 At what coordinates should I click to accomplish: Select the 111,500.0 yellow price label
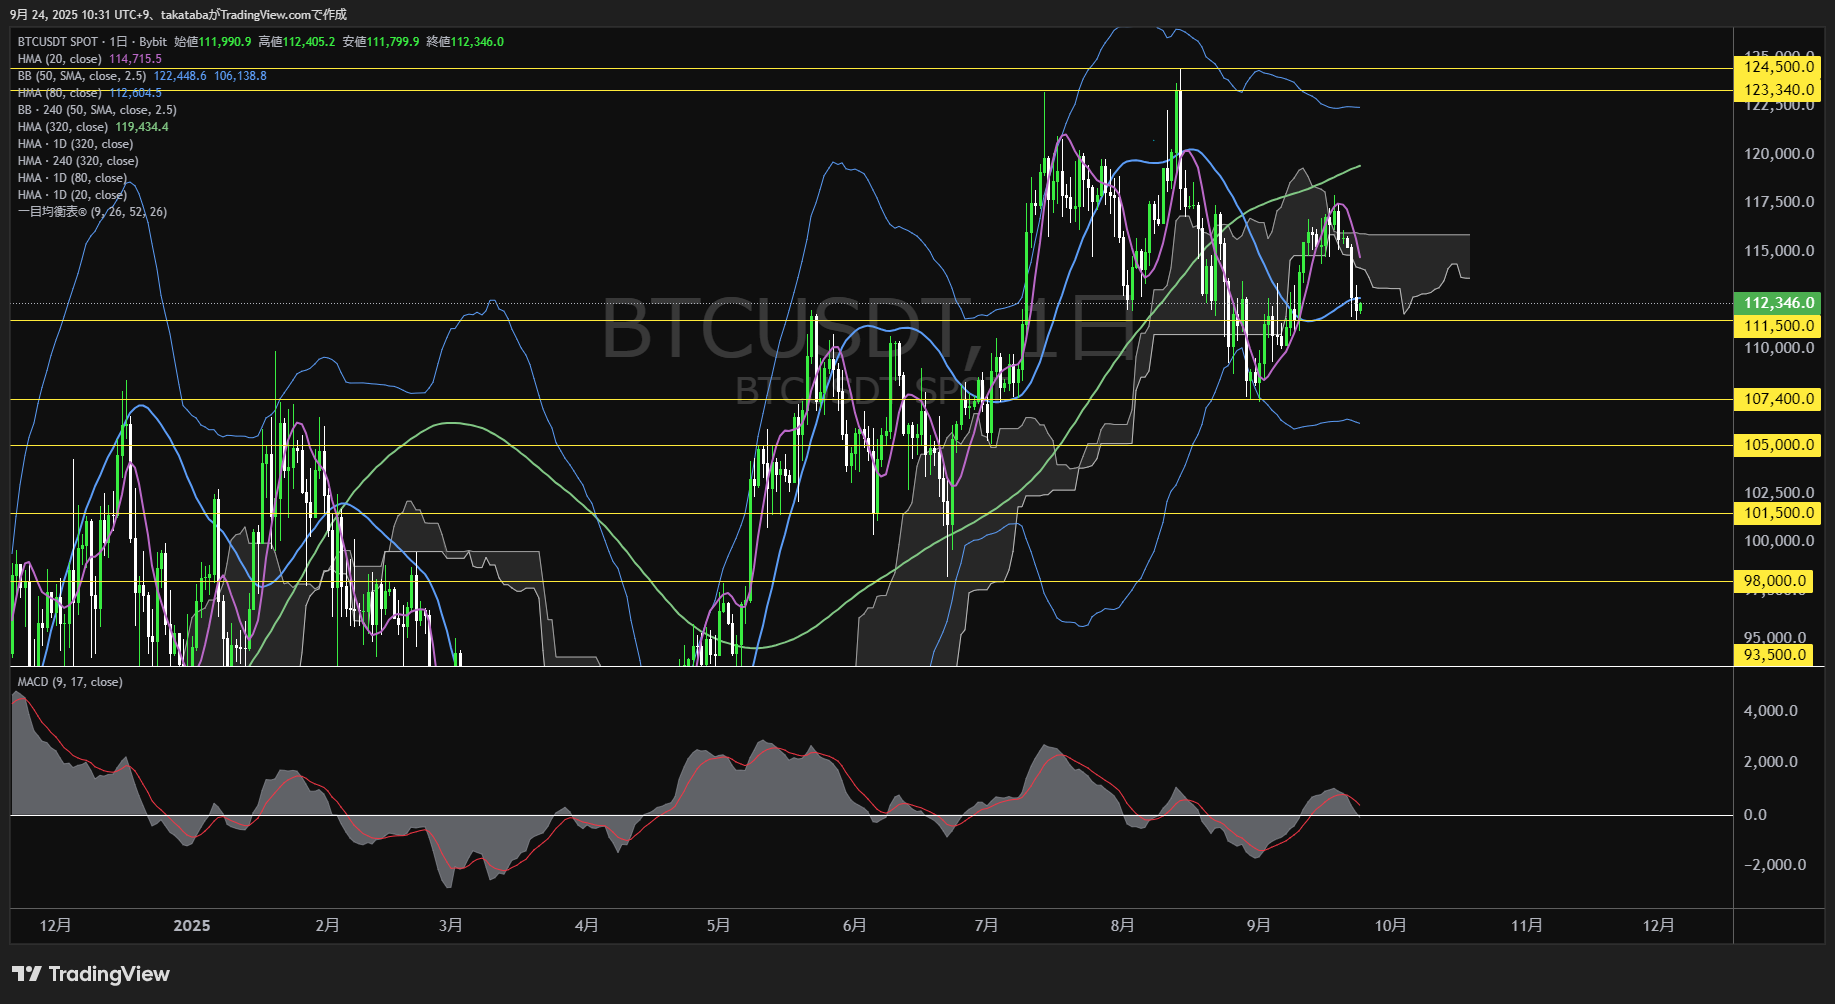point(1779,326)
